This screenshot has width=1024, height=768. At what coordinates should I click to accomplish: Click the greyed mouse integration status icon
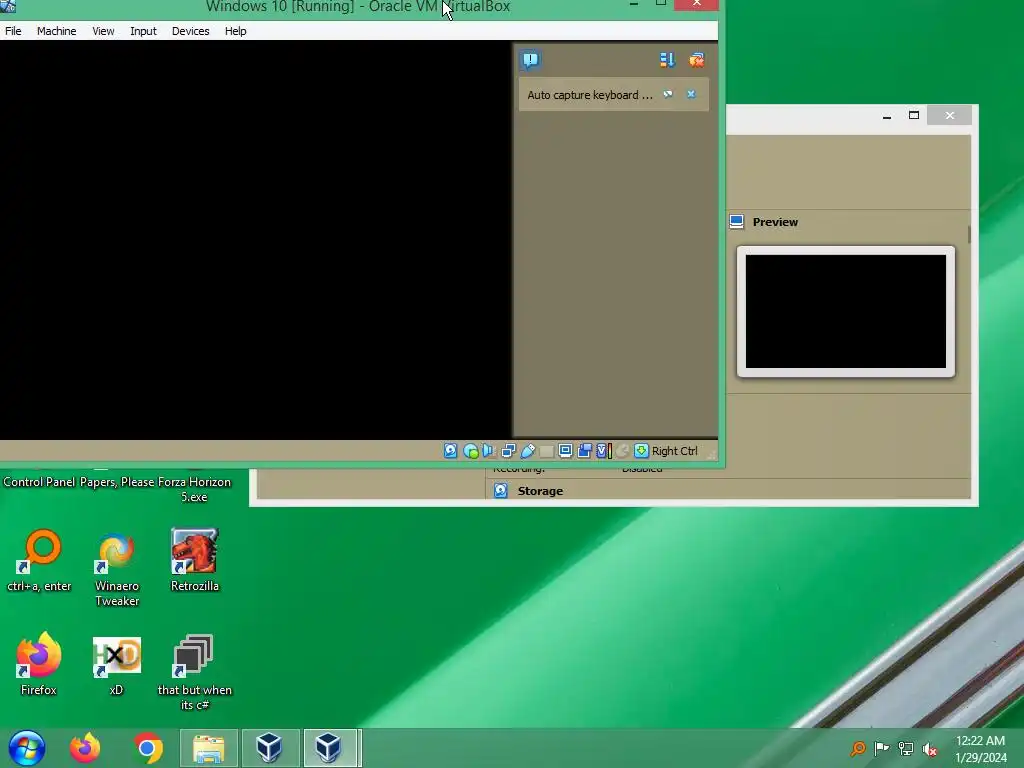point(622,451)
